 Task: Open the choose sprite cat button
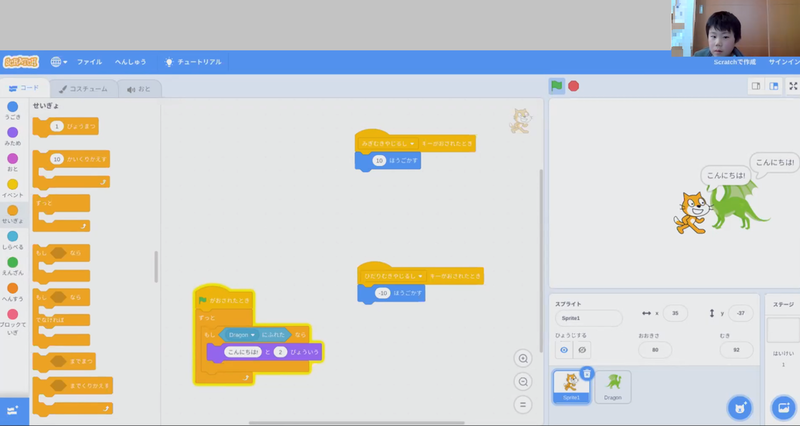click(738, 407)
